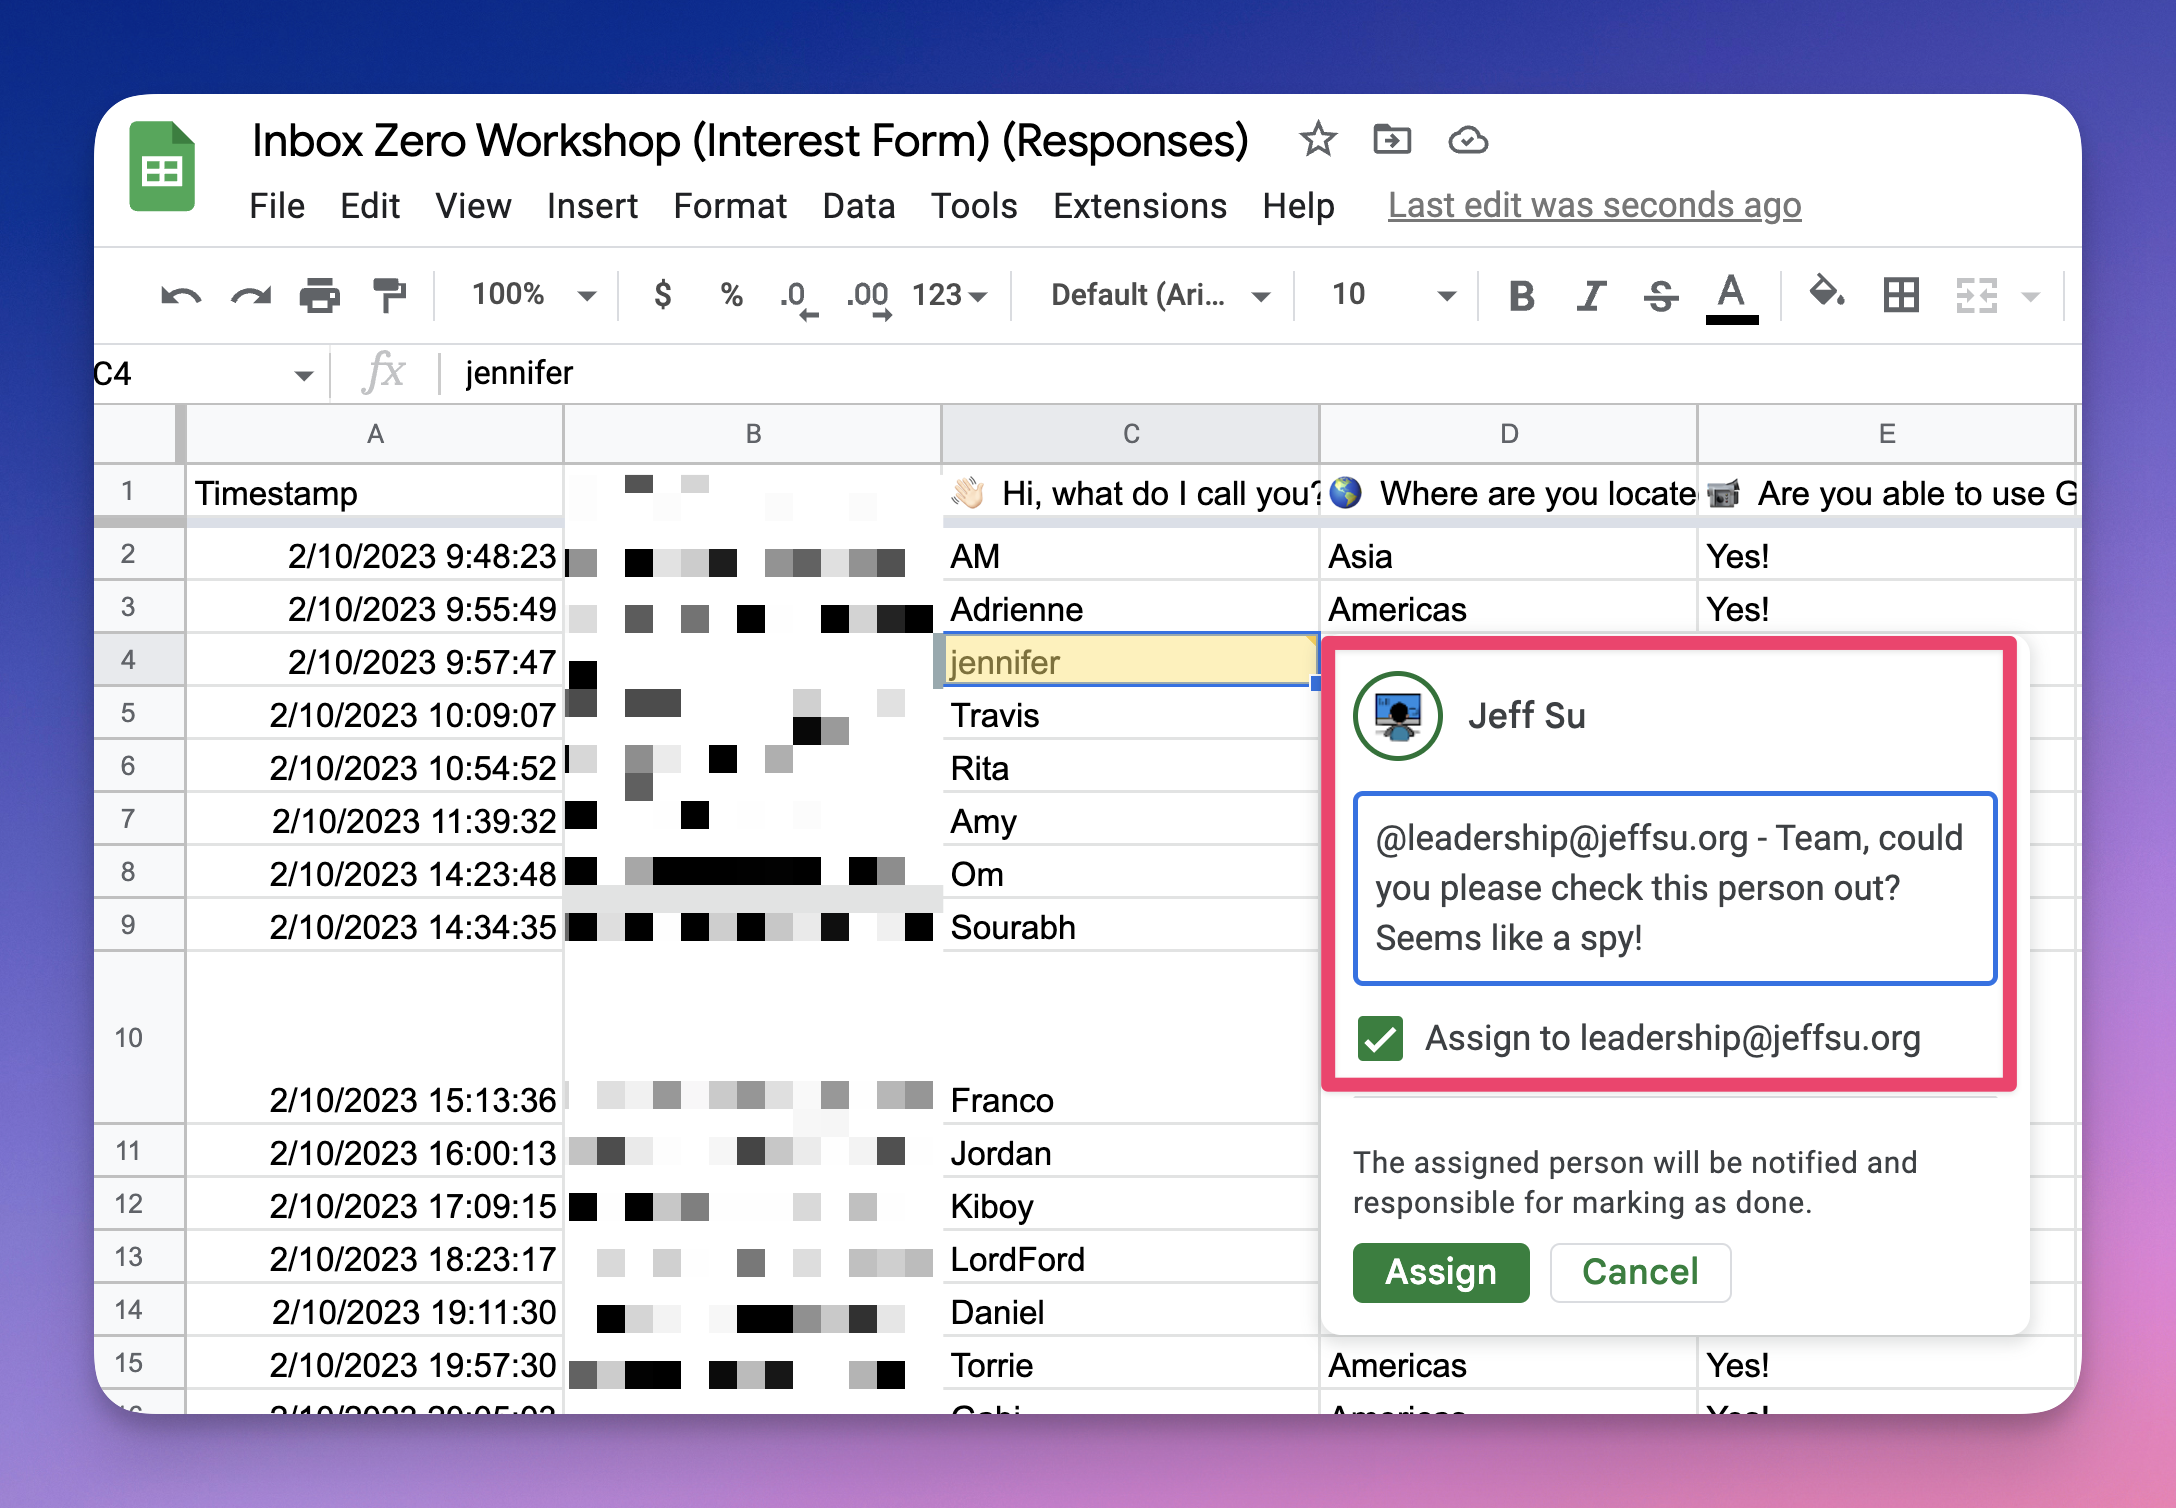Click the fx formula icon
The width and height of the screenshot is (2176, 1508).
pos(384,373)
